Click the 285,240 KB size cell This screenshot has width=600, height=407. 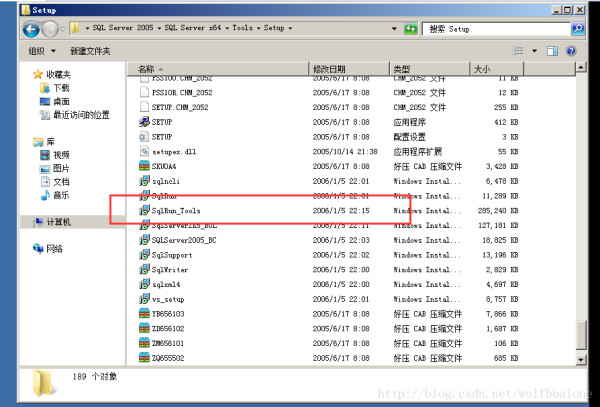498,210
